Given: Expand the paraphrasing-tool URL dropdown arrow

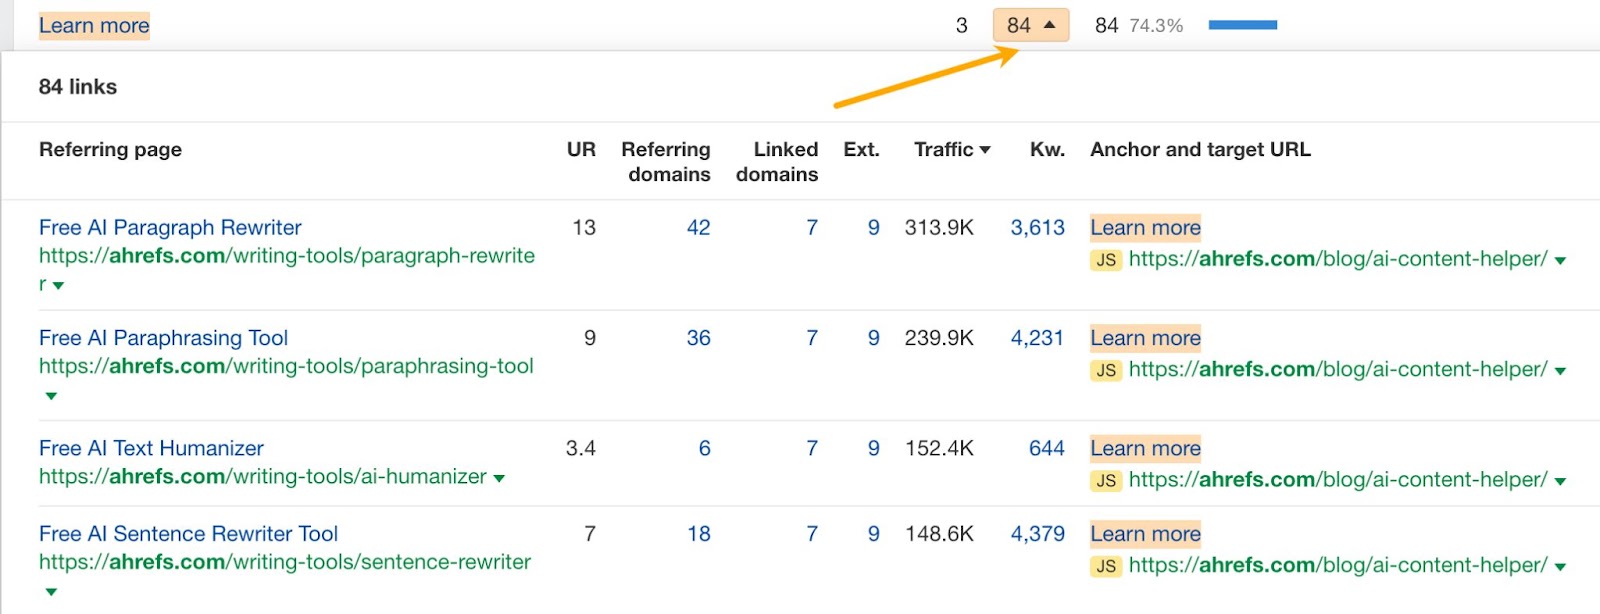Looking at the screenshot, I should pyautogui.click(x=51, y=396).
